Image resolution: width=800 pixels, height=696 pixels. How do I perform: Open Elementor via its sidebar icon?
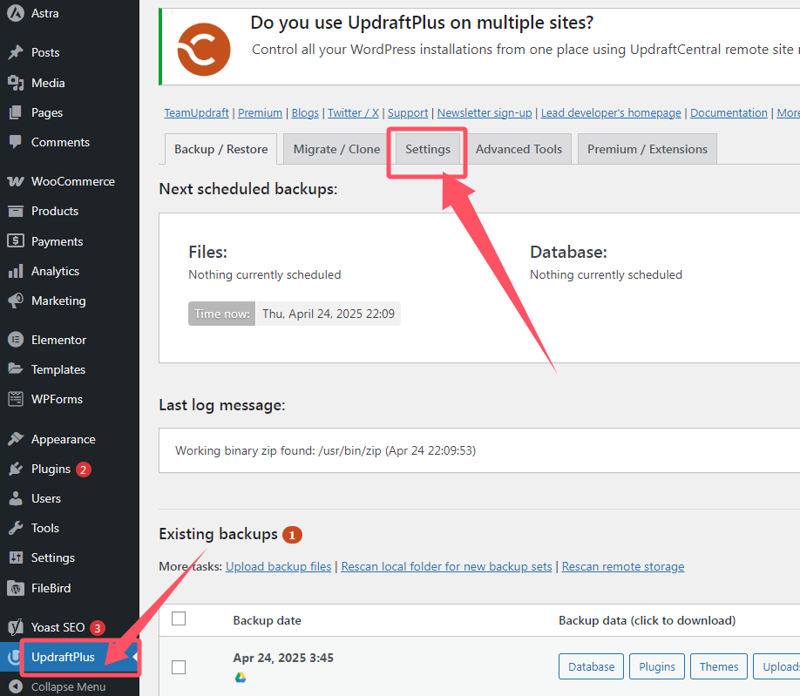coord(15,340)
